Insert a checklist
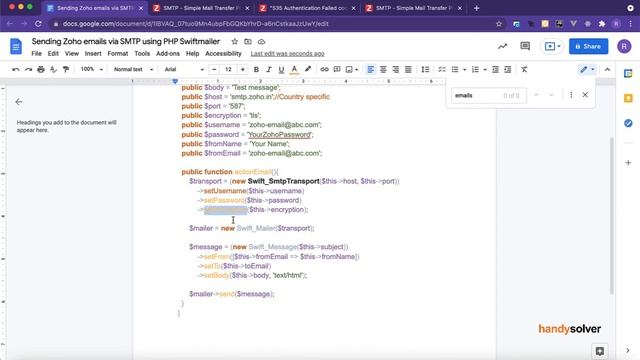Screen dimensions: 640x360 tap(442, 70)
